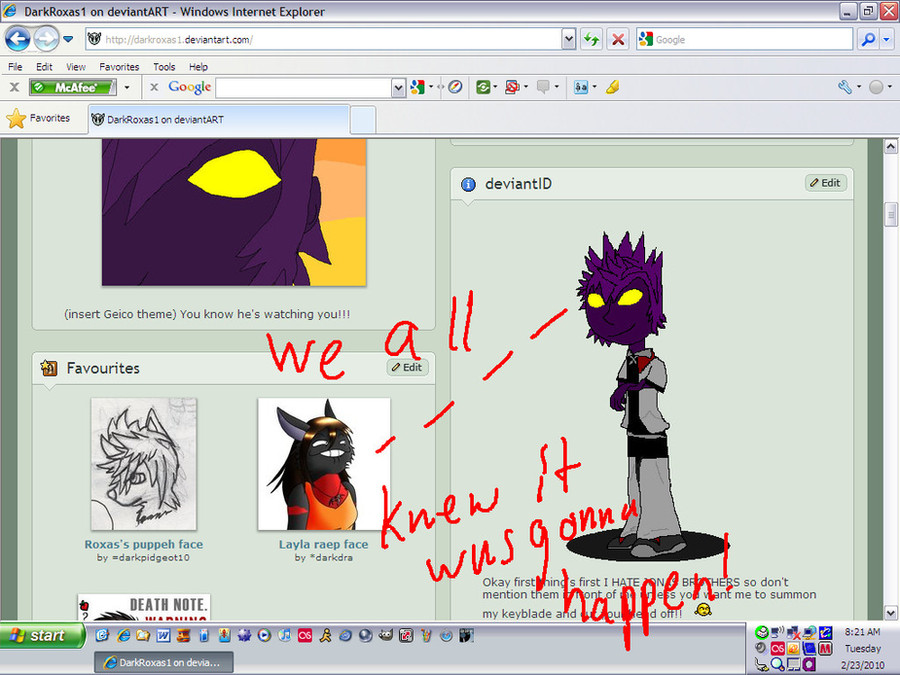Open the Favorites menu
900x675 pixels.
(119, 67)
